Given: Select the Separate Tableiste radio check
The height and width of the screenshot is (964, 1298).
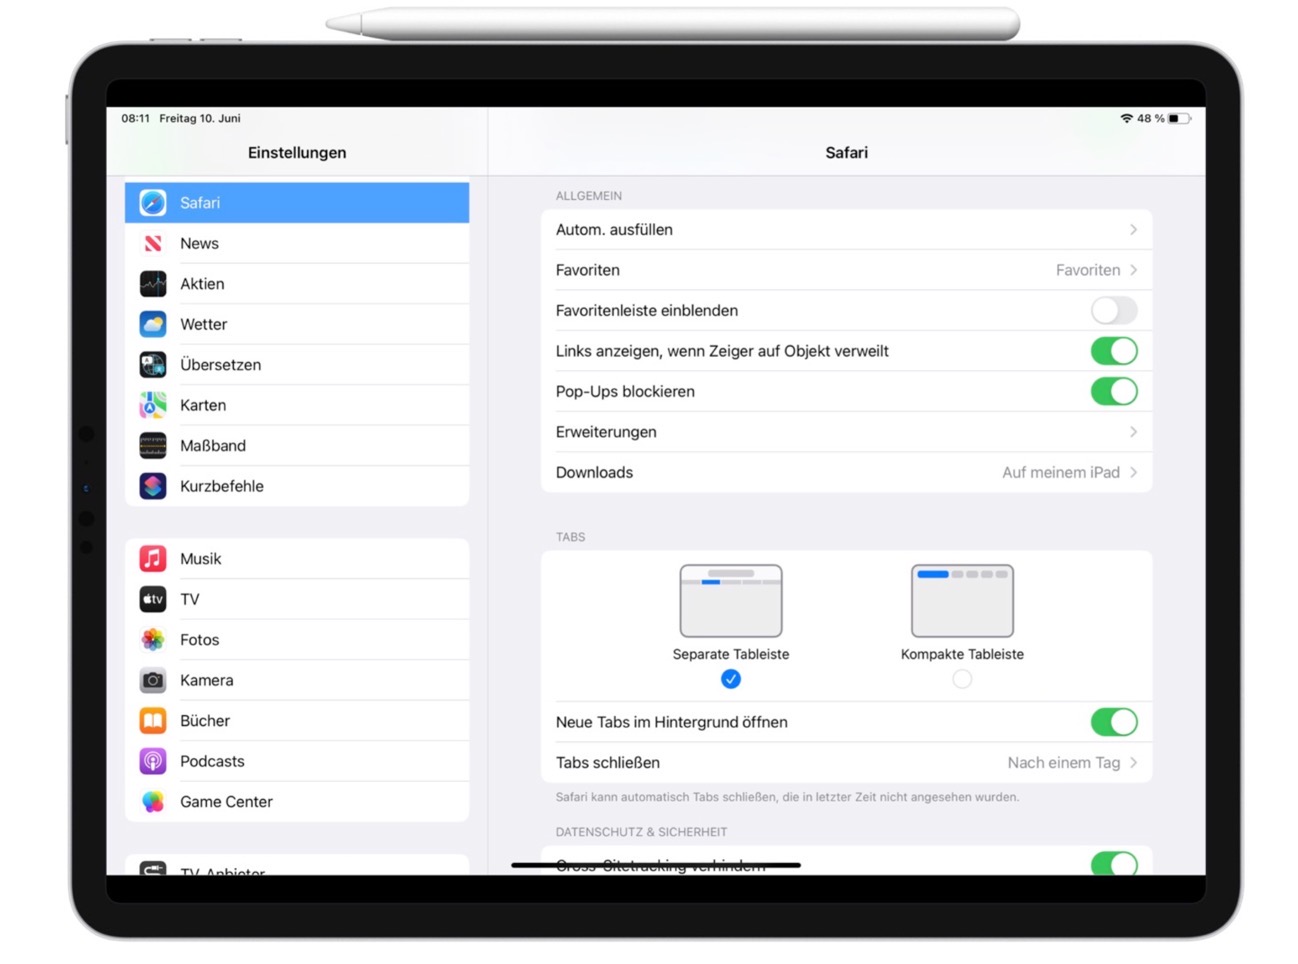Looking at the screenshot, I should coord(731,680).
